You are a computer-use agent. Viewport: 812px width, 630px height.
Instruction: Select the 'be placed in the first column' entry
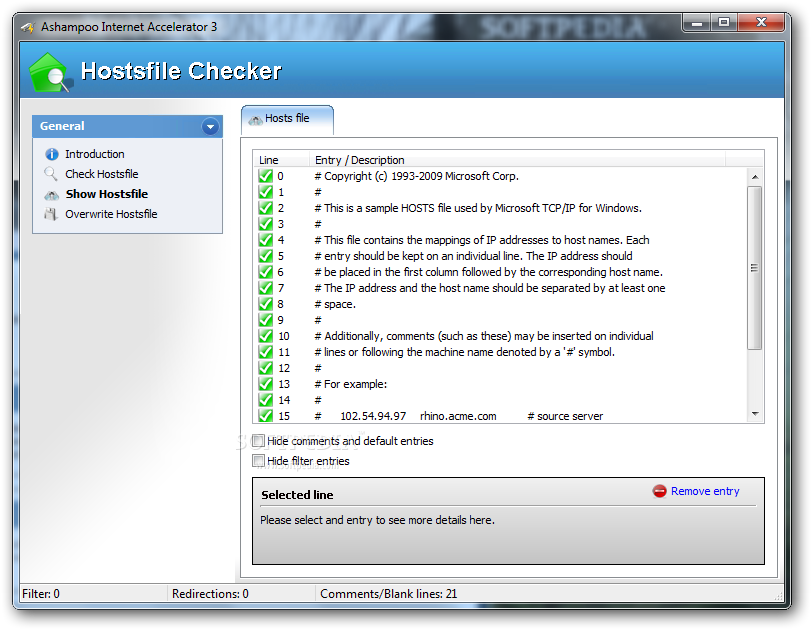tap(488, 272)
